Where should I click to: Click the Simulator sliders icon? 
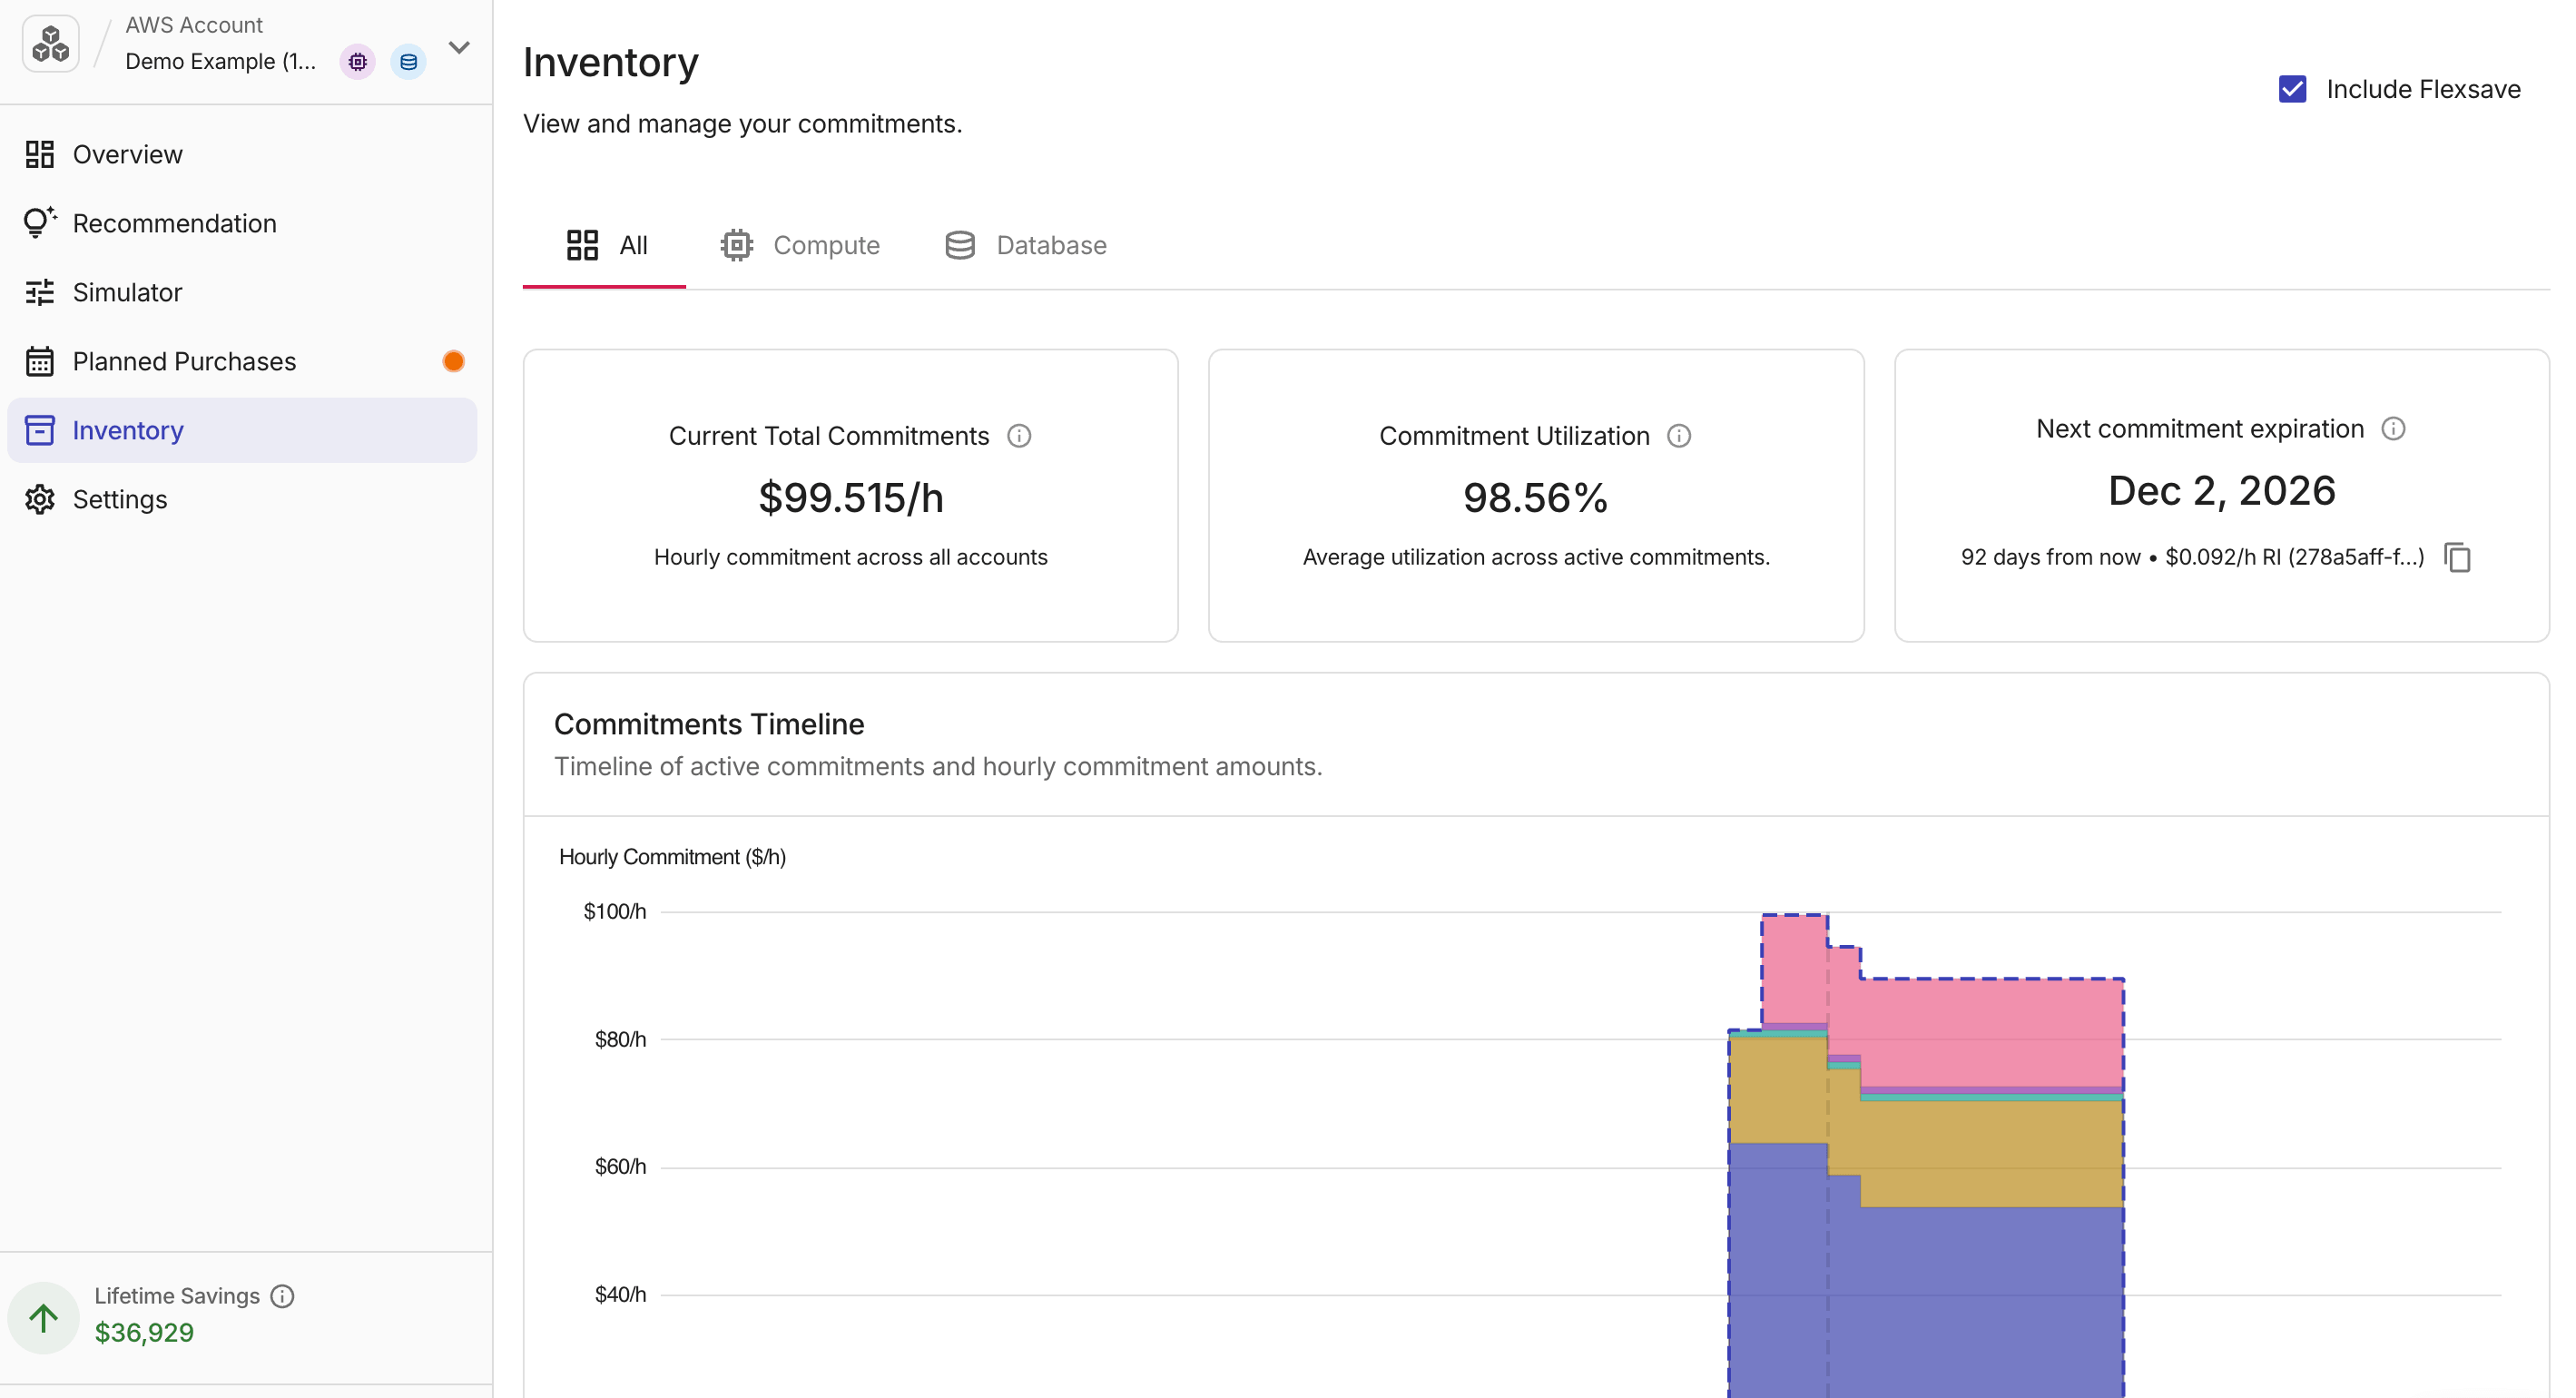point(40,292)
